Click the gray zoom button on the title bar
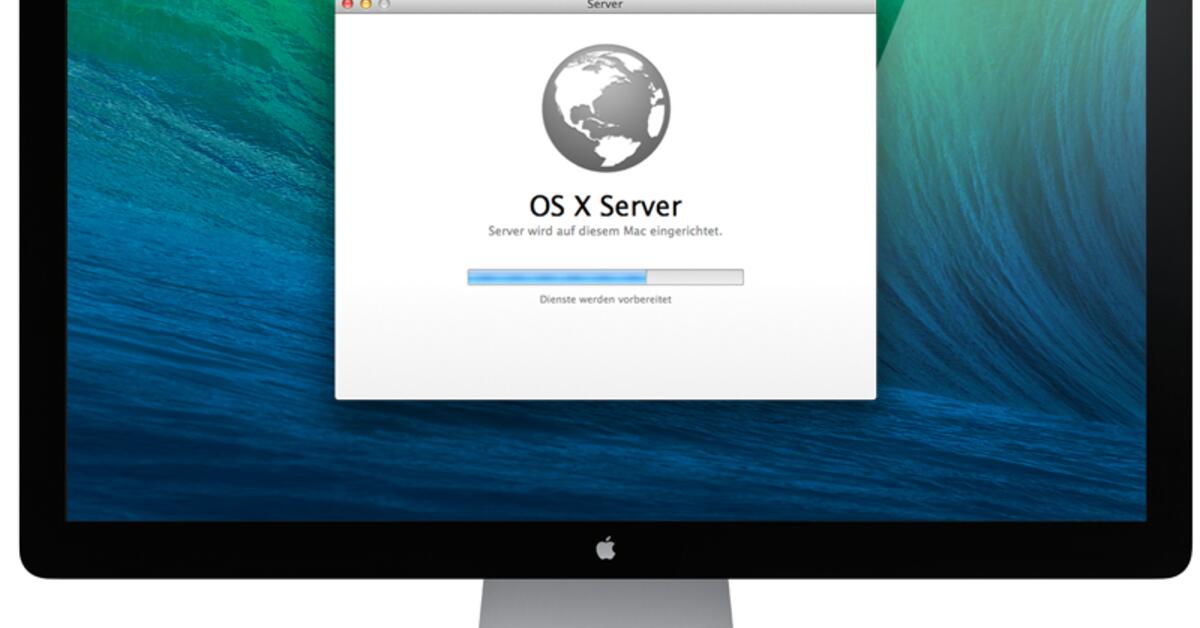 384,4
